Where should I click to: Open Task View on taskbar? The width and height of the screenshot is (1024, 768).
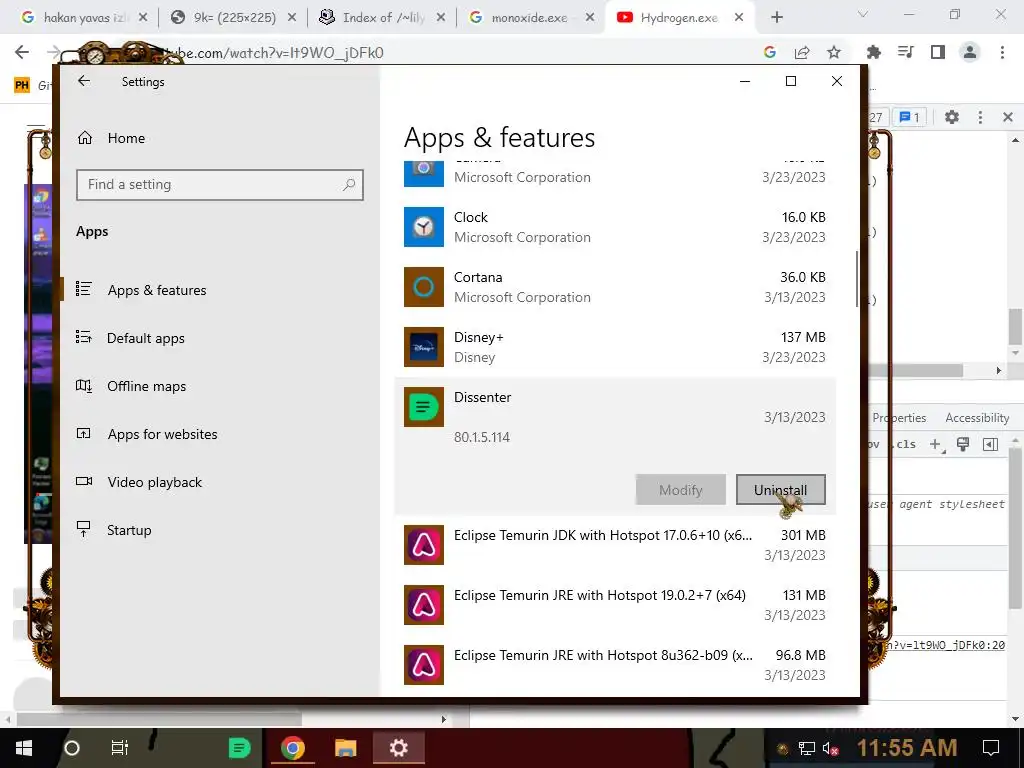(x=120, y=748)
